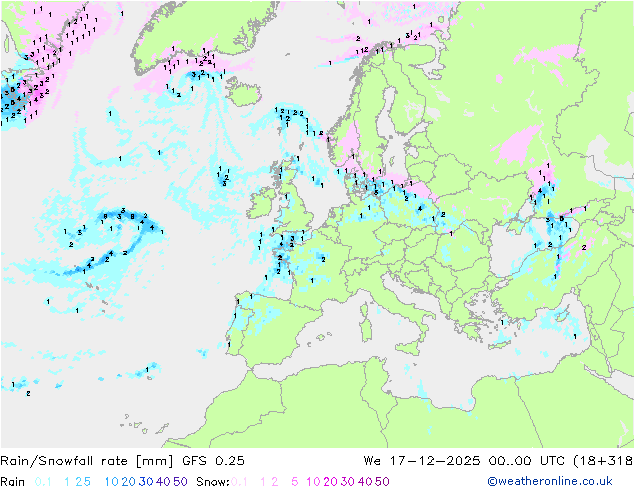Click the weatheronline.co.uk copyright link
Viewport: 634px width, 490px height.
click(x=549, y=482)
